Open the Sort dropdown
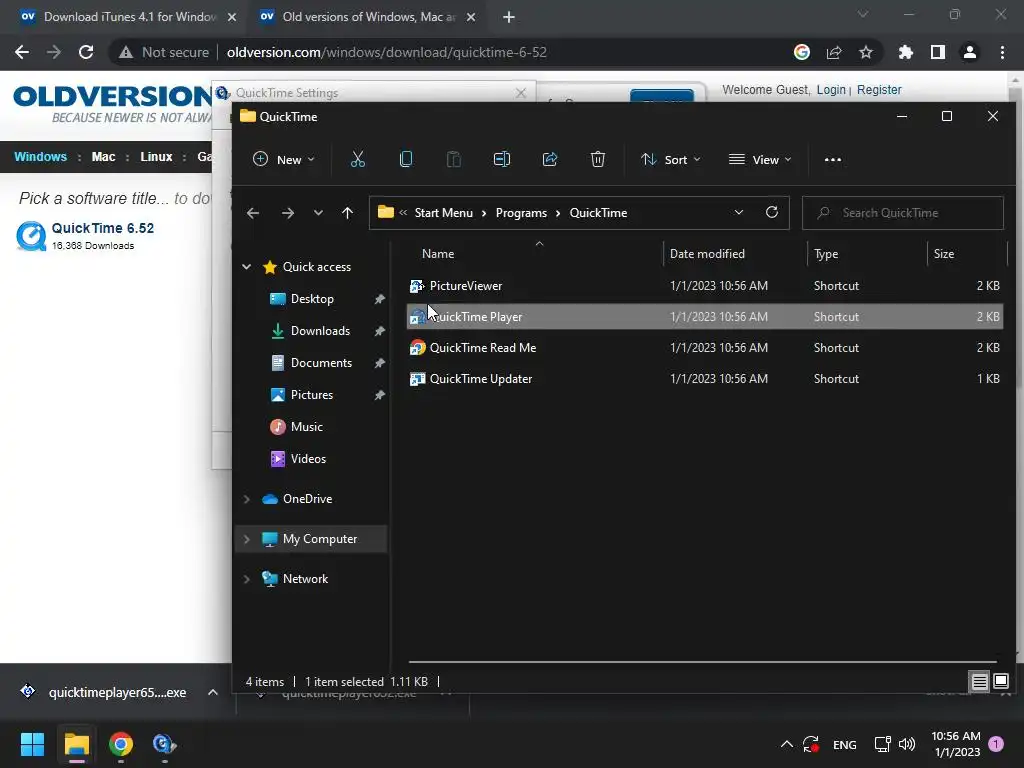 click(x=671, y=159)
